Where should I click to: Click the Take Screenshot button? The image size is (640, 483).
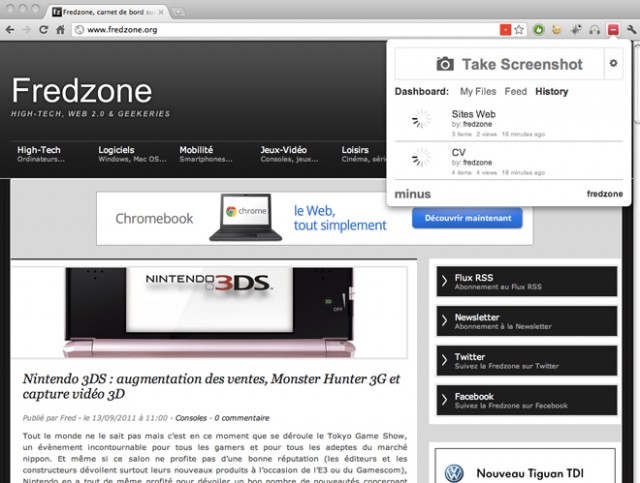[500, 64]
